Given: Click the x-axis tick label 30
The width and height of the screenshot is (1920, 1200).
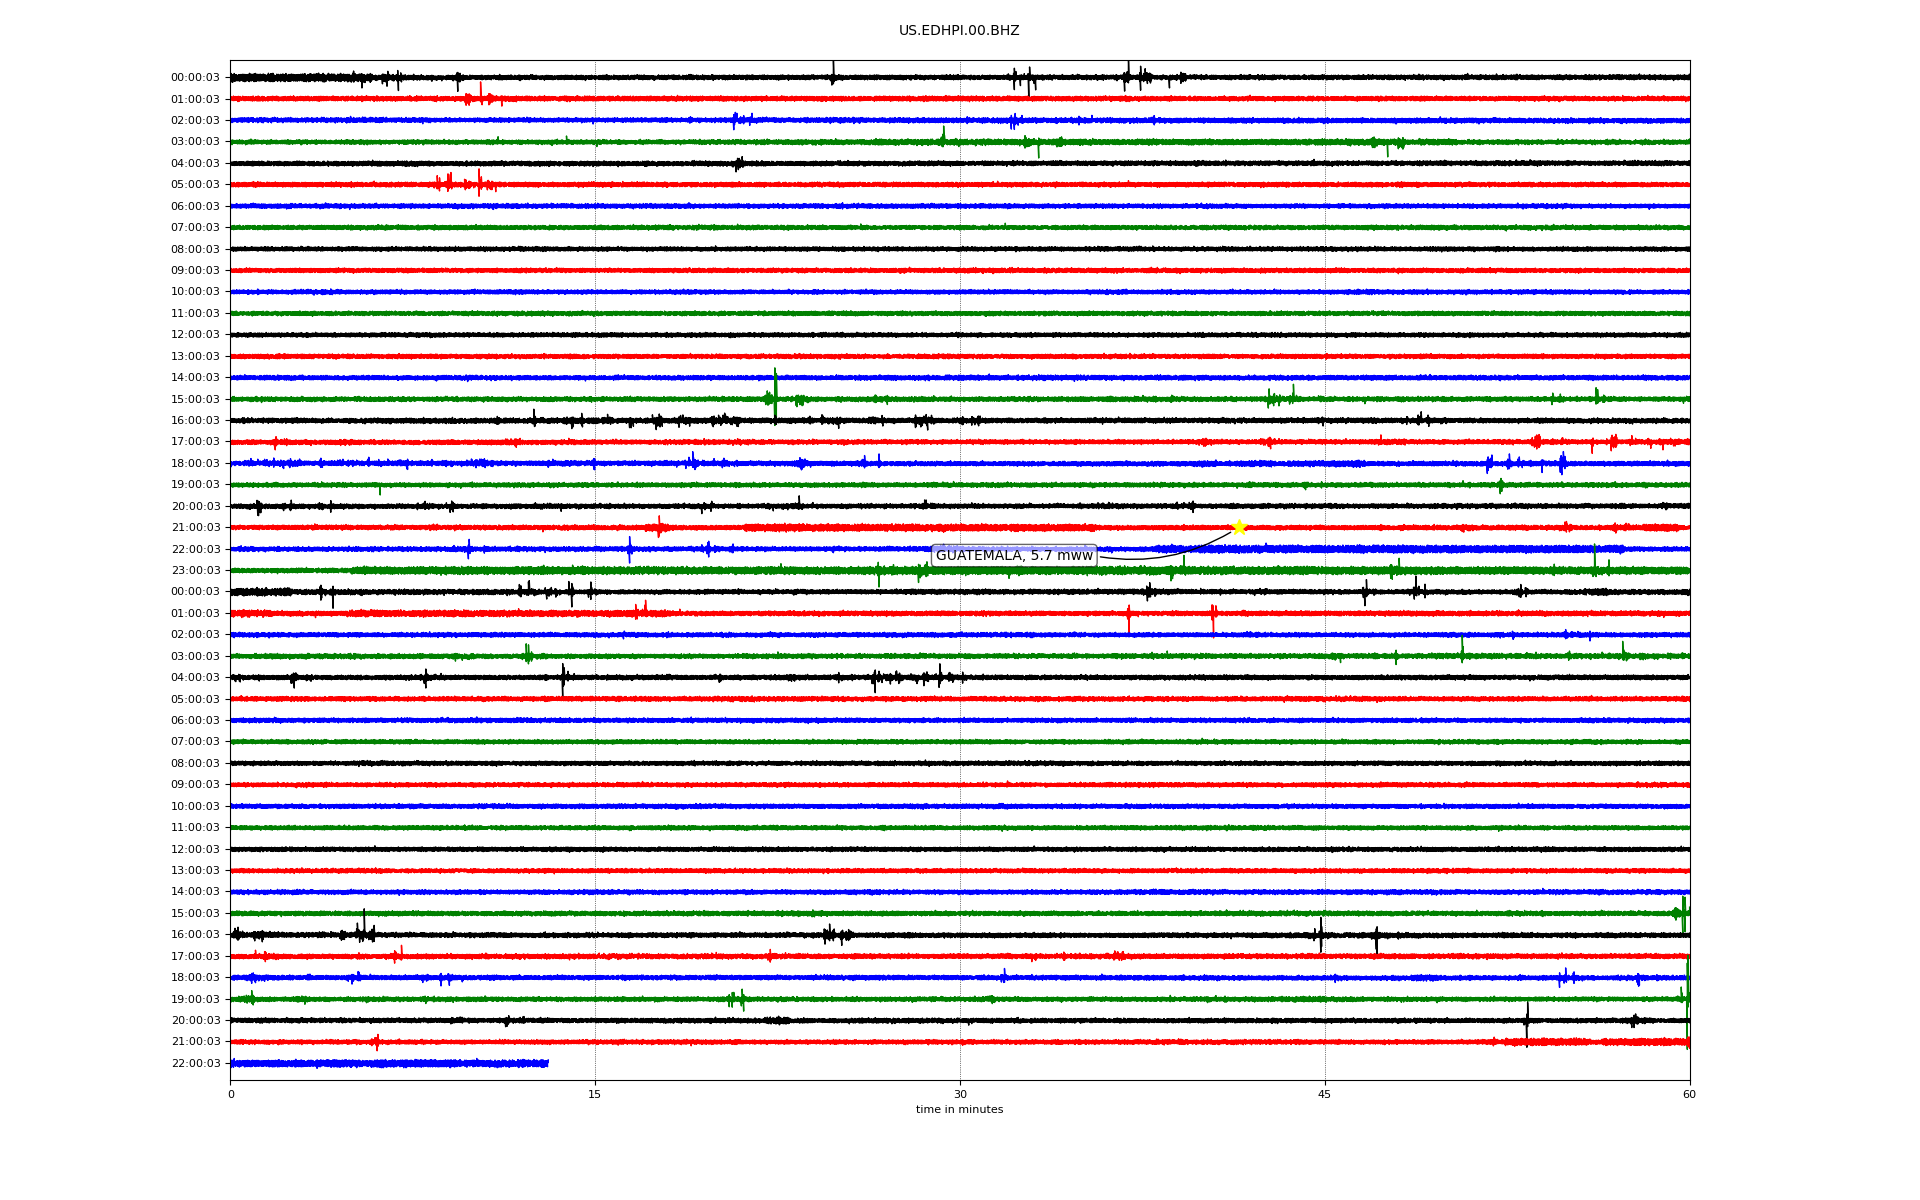Looking at the screenshot, I should (x=960, y=1094).
